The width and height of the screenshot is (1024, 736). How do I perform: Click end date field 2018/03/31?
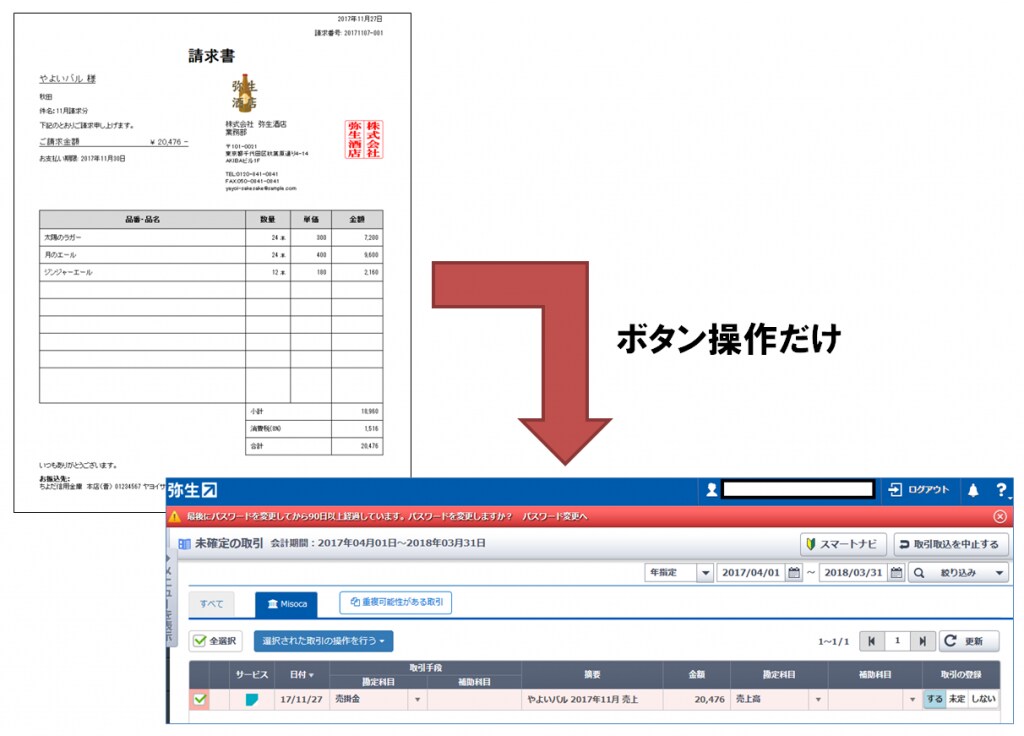click(x=853, y=573)
